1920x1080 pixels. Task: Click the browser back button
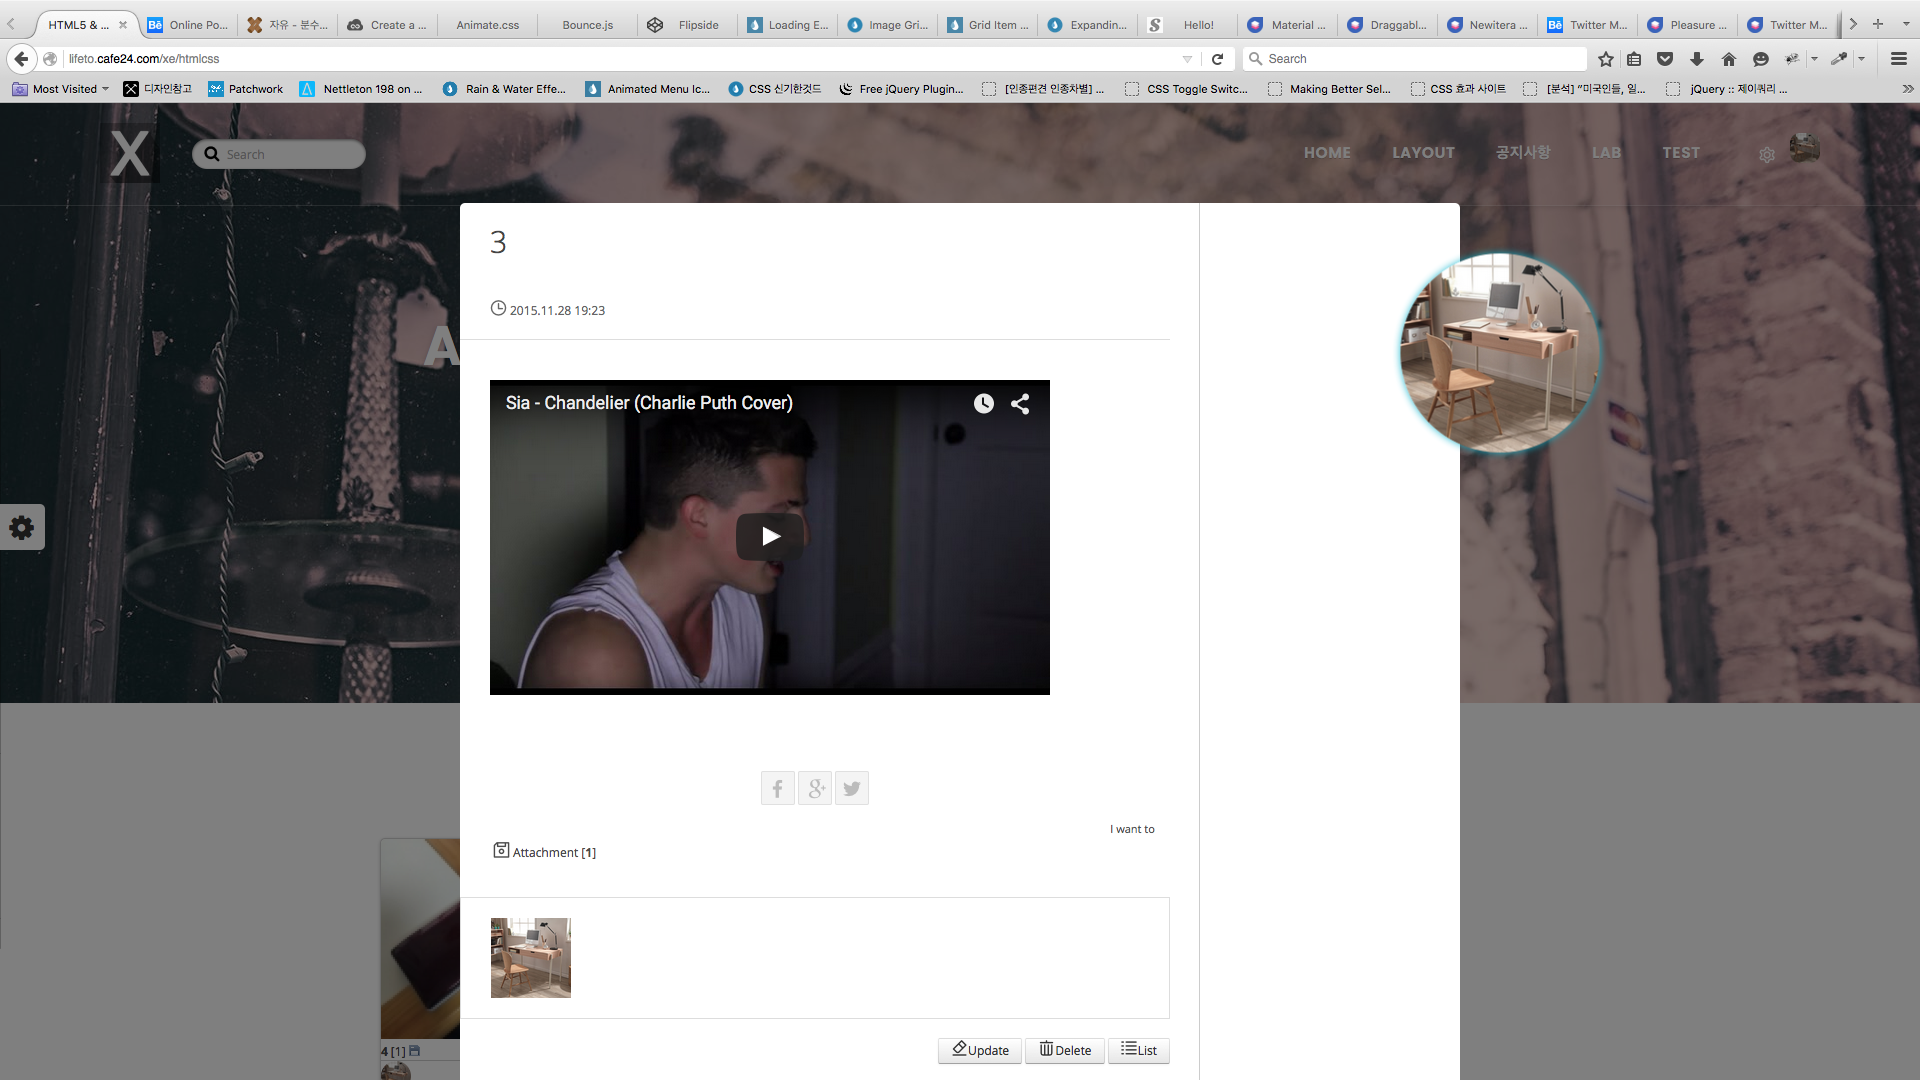[21, 59]
